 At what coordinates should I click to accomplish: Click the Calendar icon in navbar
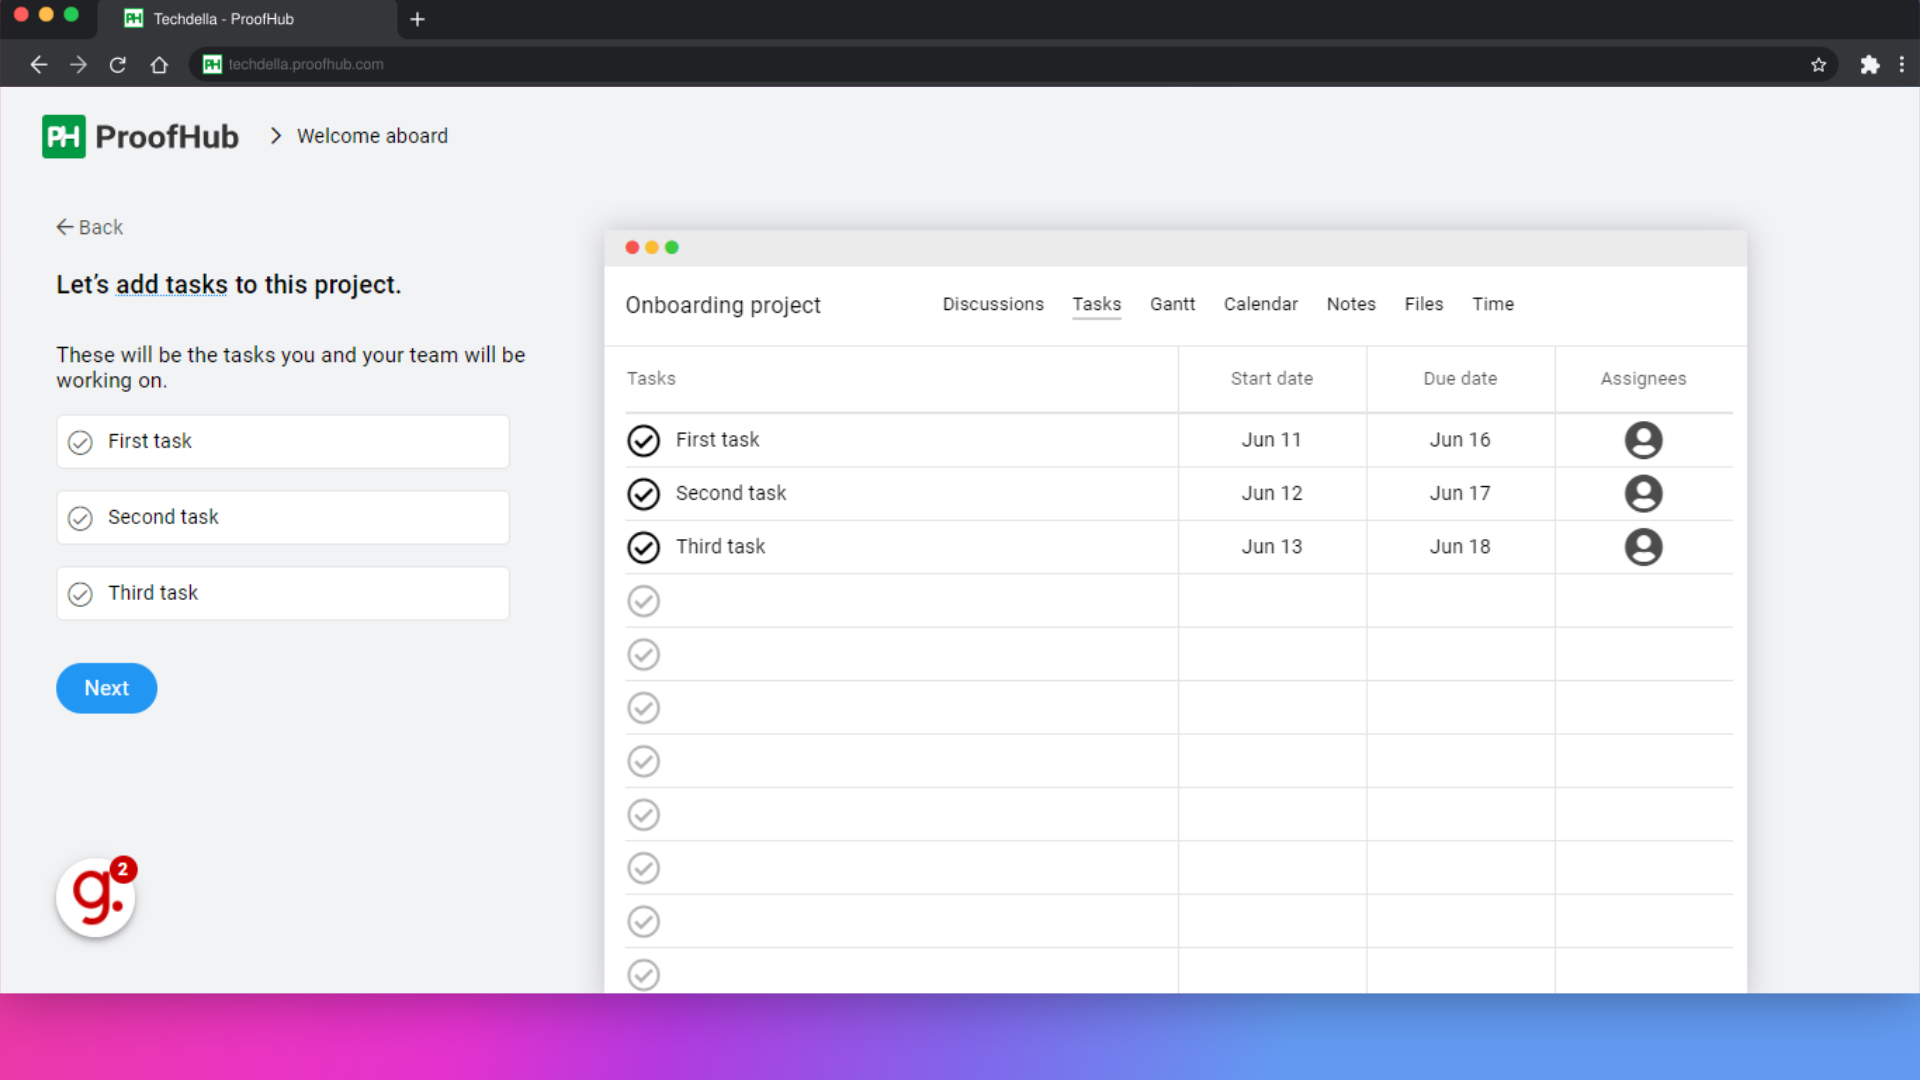(x=1261, y=303)
